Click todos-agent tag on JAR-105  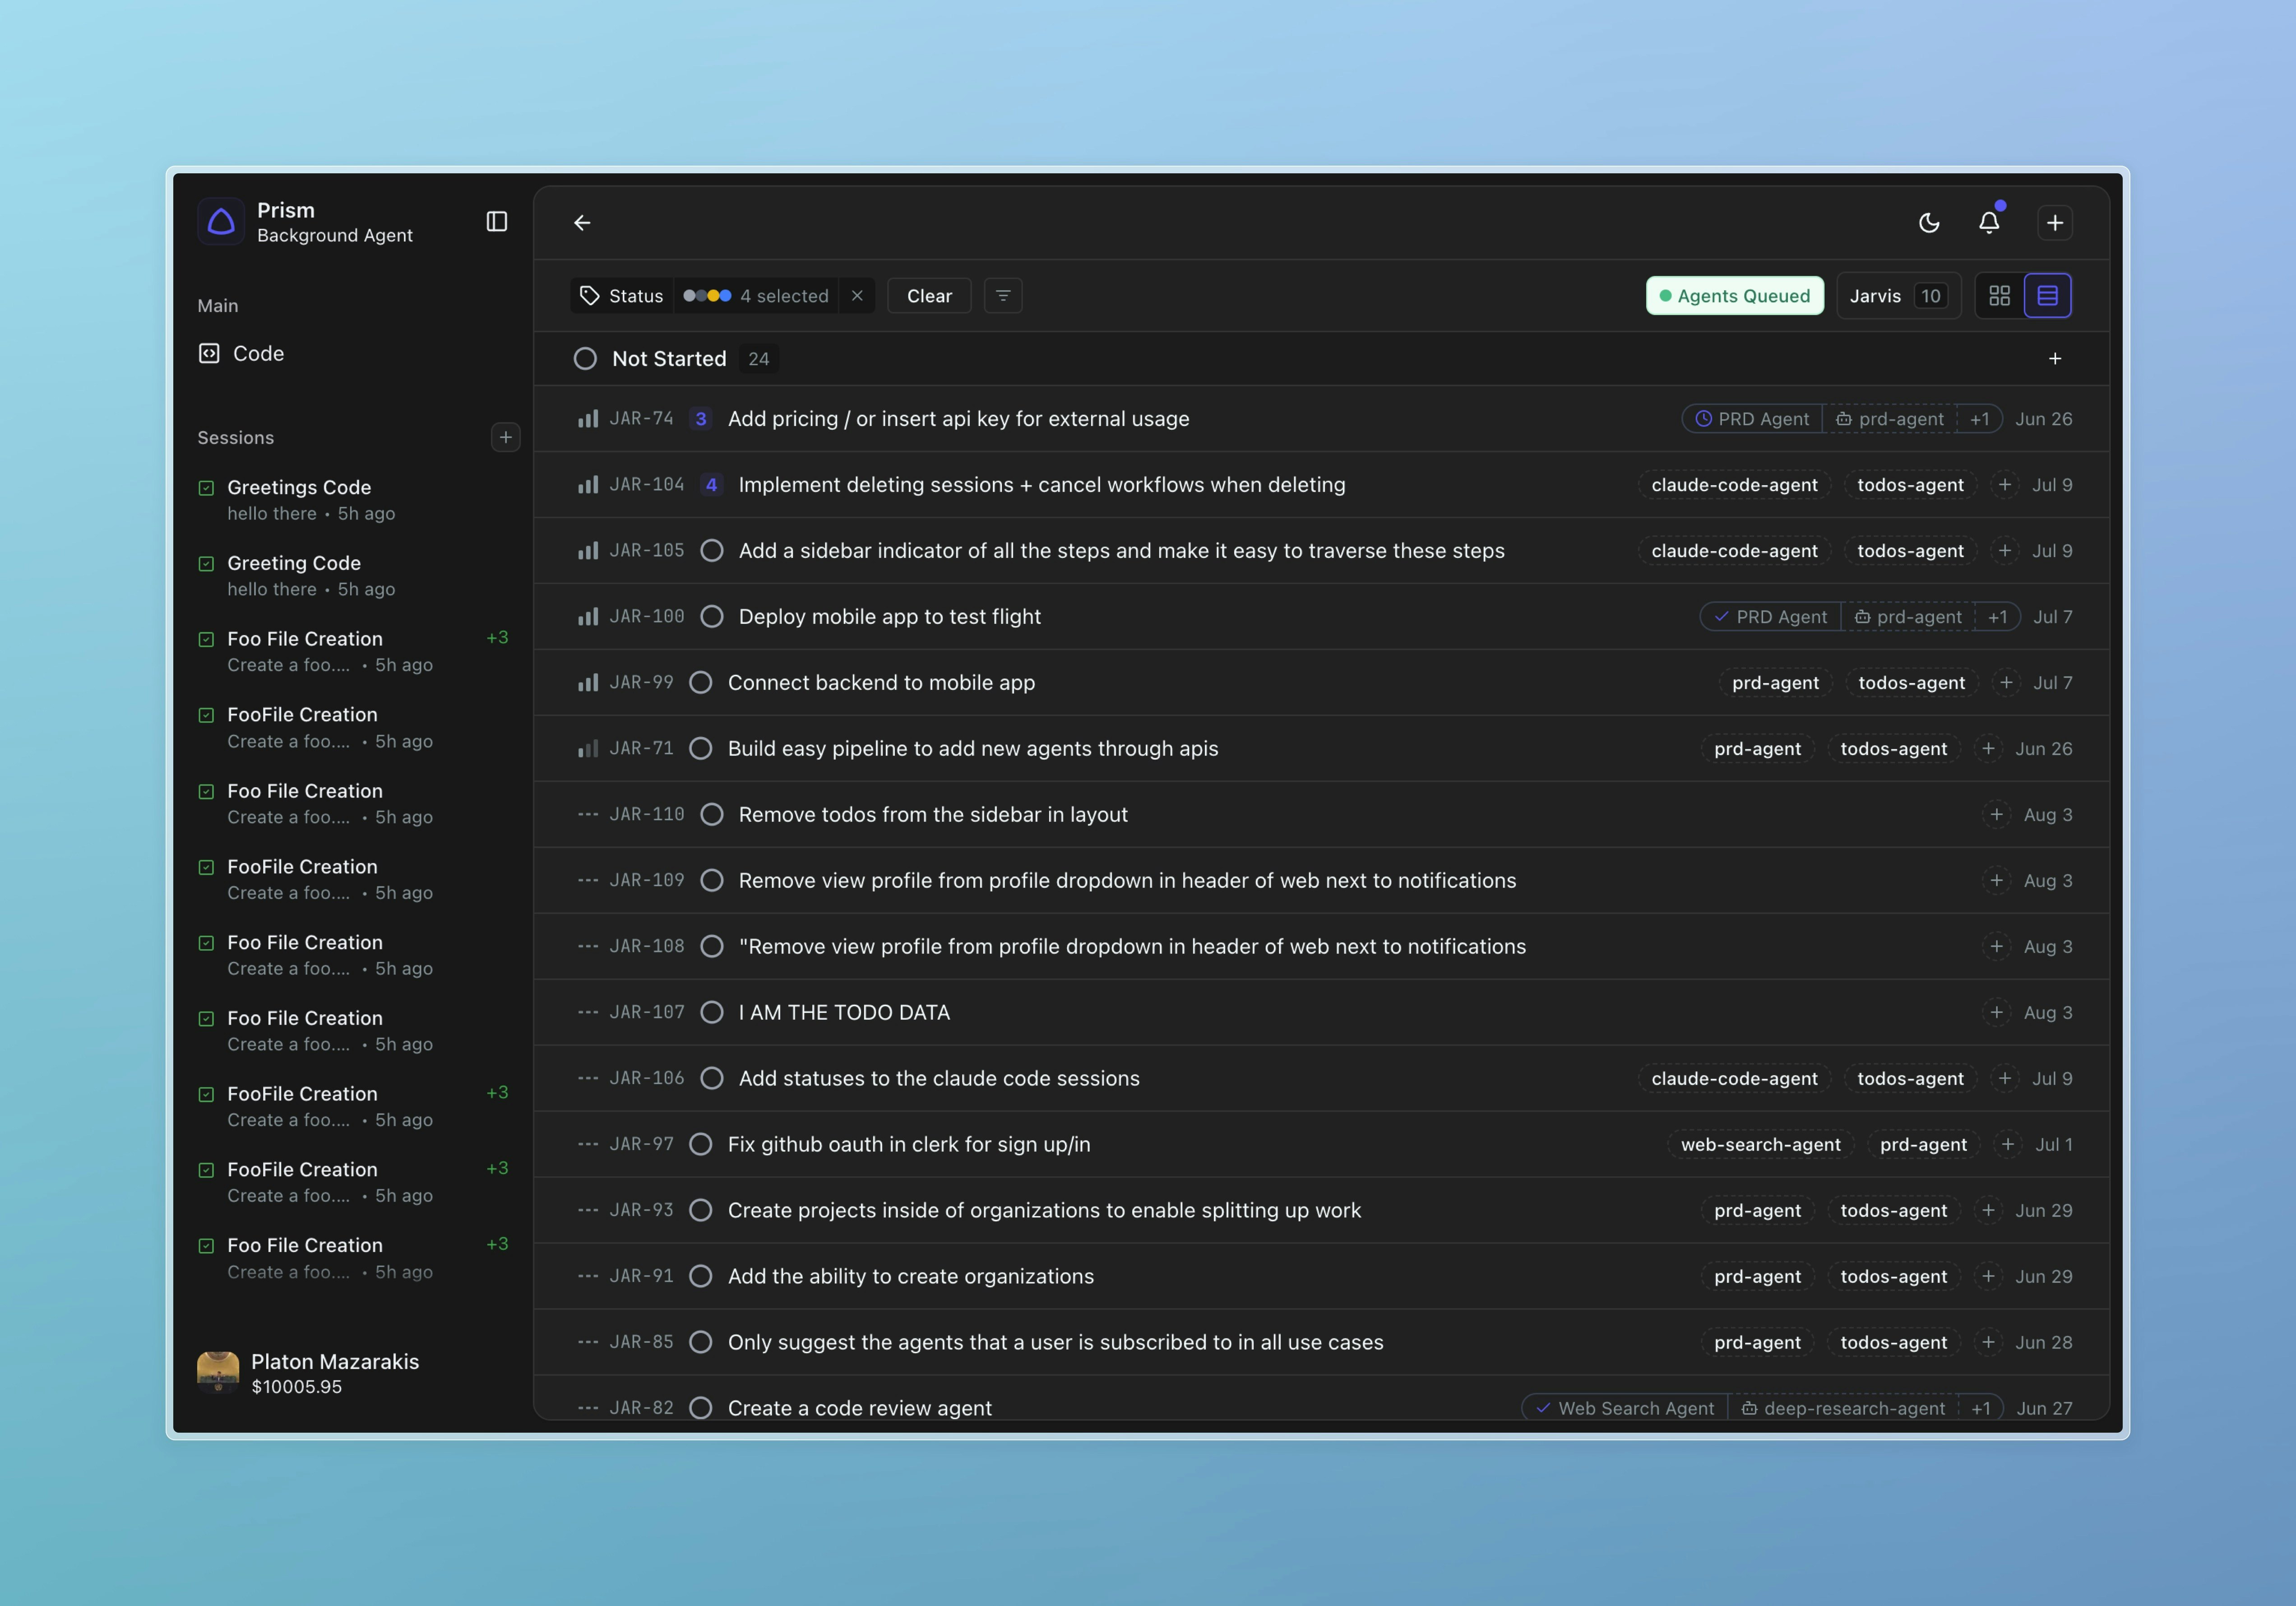click(x=1911, y=551)
